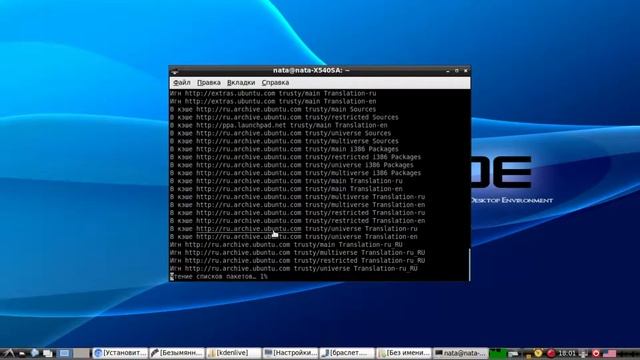Viewport: 640px width, 360px height.
Task: Switch to the first desktop in pager
Action: point(64,353)
